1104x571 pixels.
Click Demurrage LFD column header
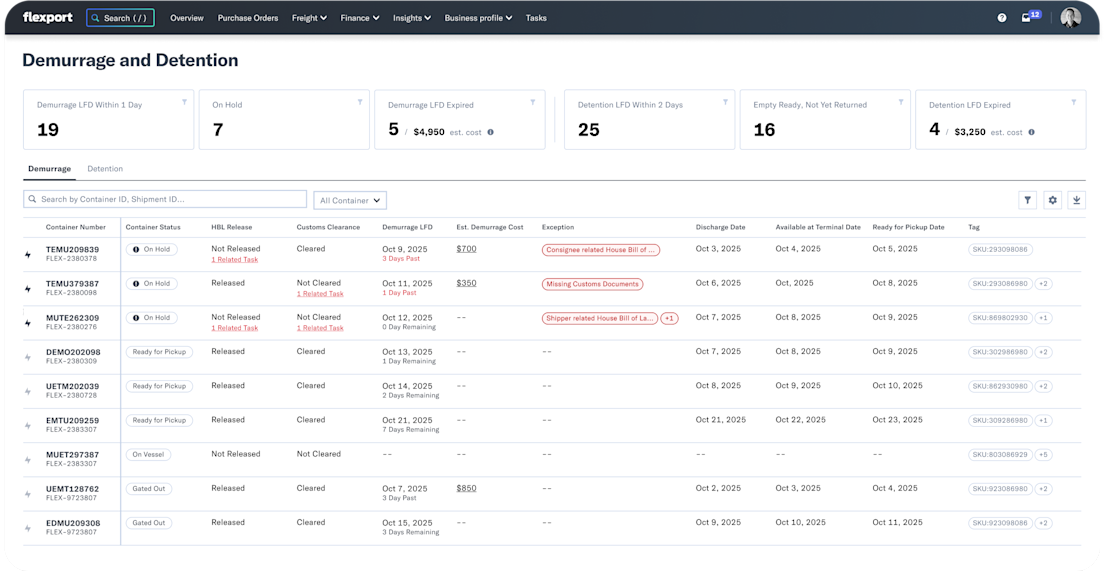tap(407, 227)
